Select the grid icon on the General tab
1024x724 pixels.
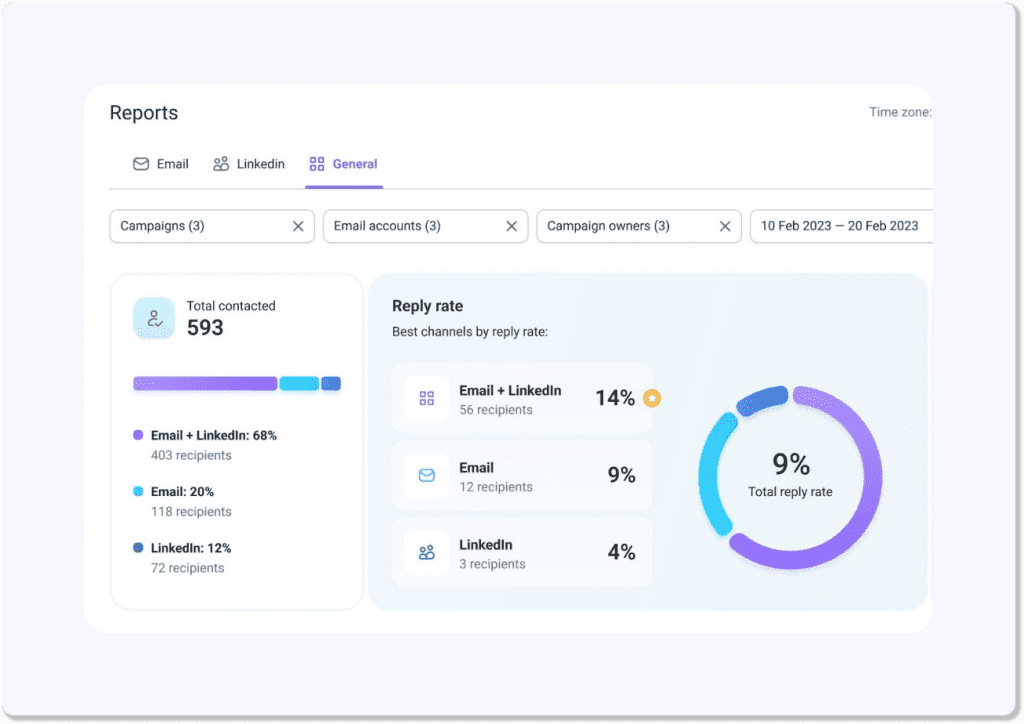point(315,163)
